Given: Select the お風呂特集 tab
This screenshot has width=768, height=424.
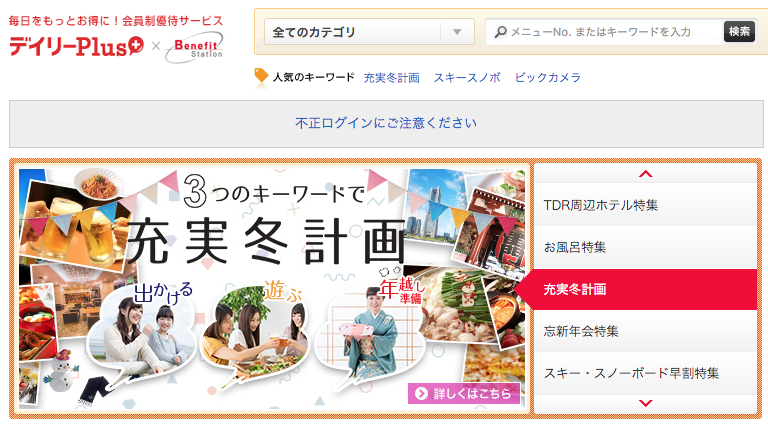Looking at the screenshot, I should (x=646, y=247).
